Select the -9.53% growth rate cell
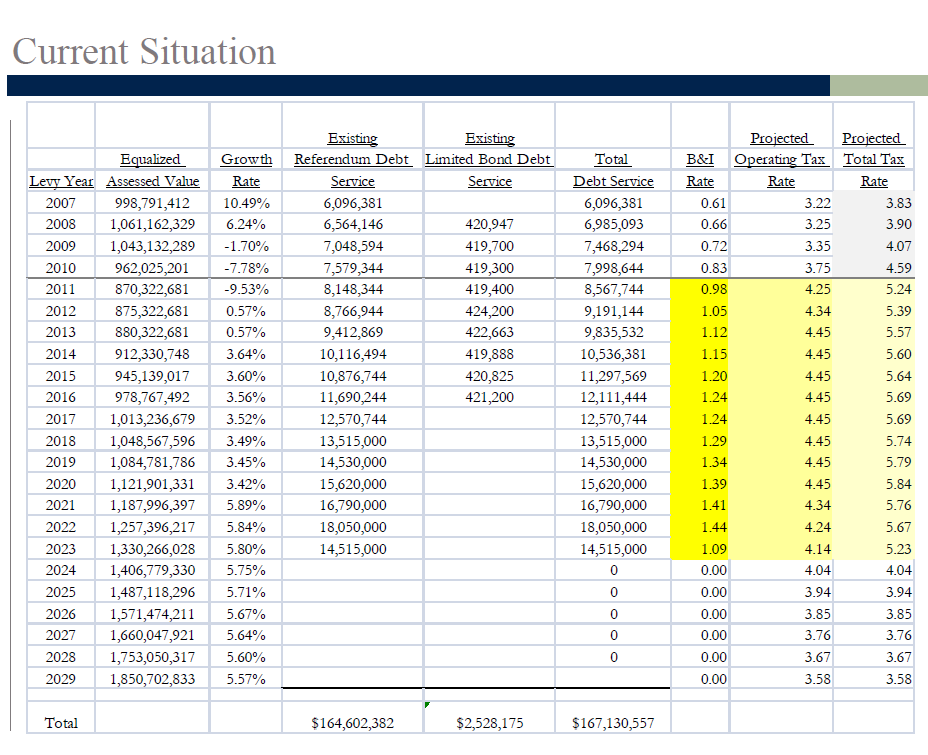The width and height of the screenshot is (928, 755). 246,289
